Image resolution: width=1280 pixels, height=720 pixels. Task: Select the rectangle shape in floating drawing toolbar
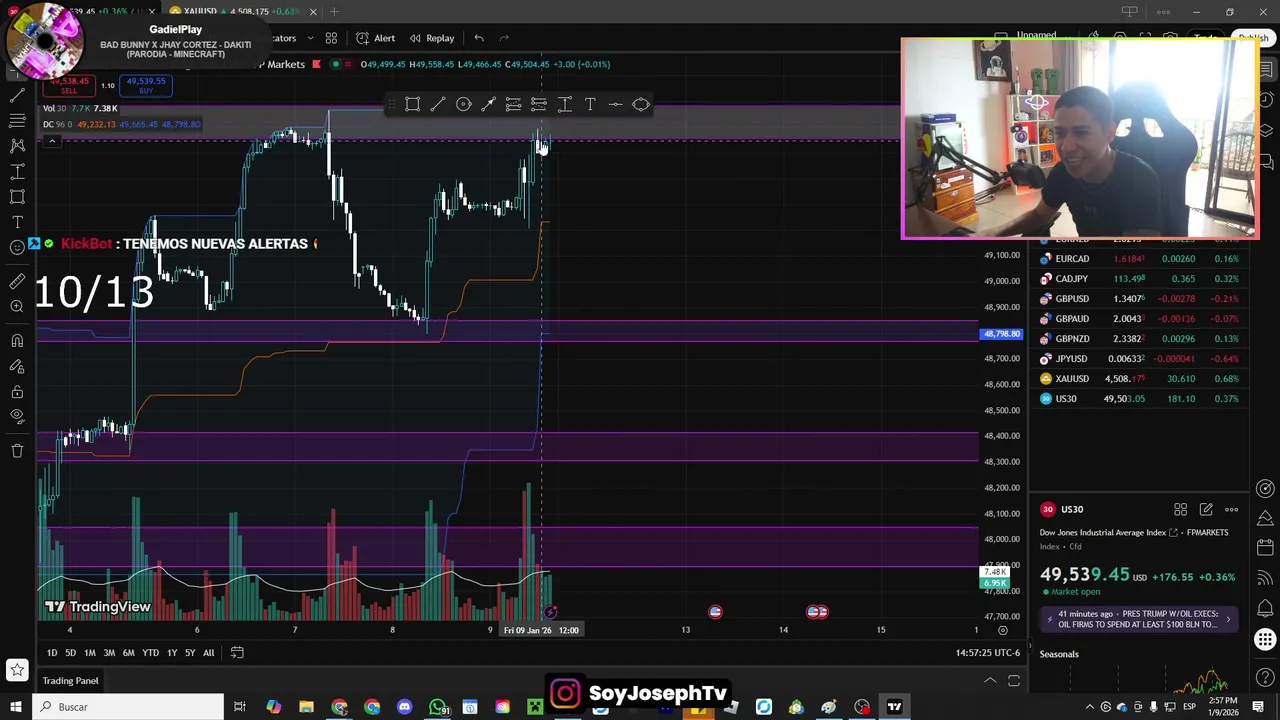(412, 104)
